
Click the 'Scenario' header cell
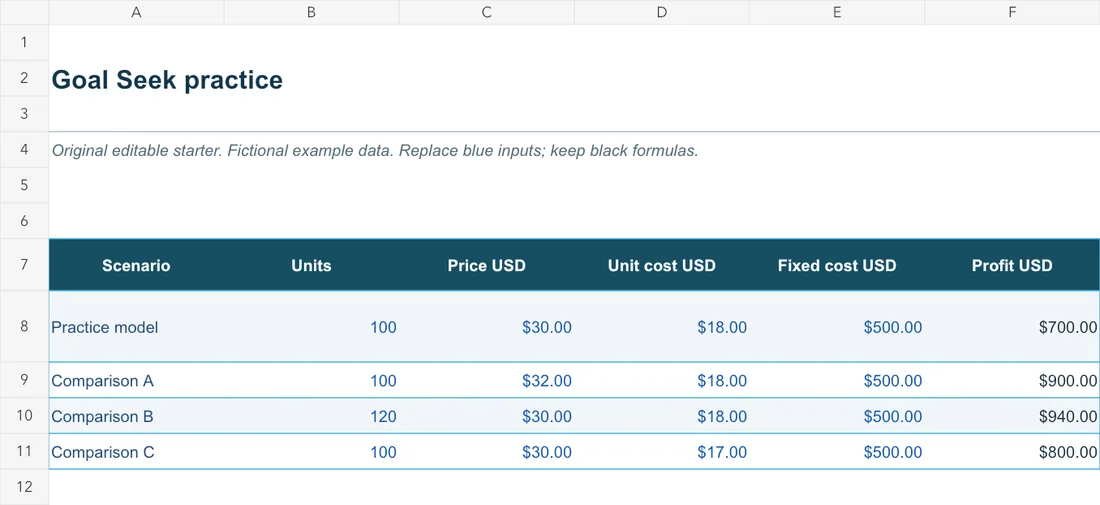pyautogui.click(x=136, y=265)
